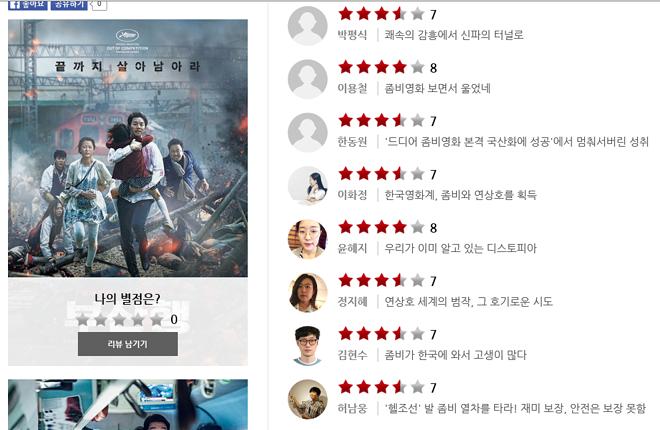Click the Facebook share button
Viewport: 660px width, 430px height.
click(x=69, y=5)
